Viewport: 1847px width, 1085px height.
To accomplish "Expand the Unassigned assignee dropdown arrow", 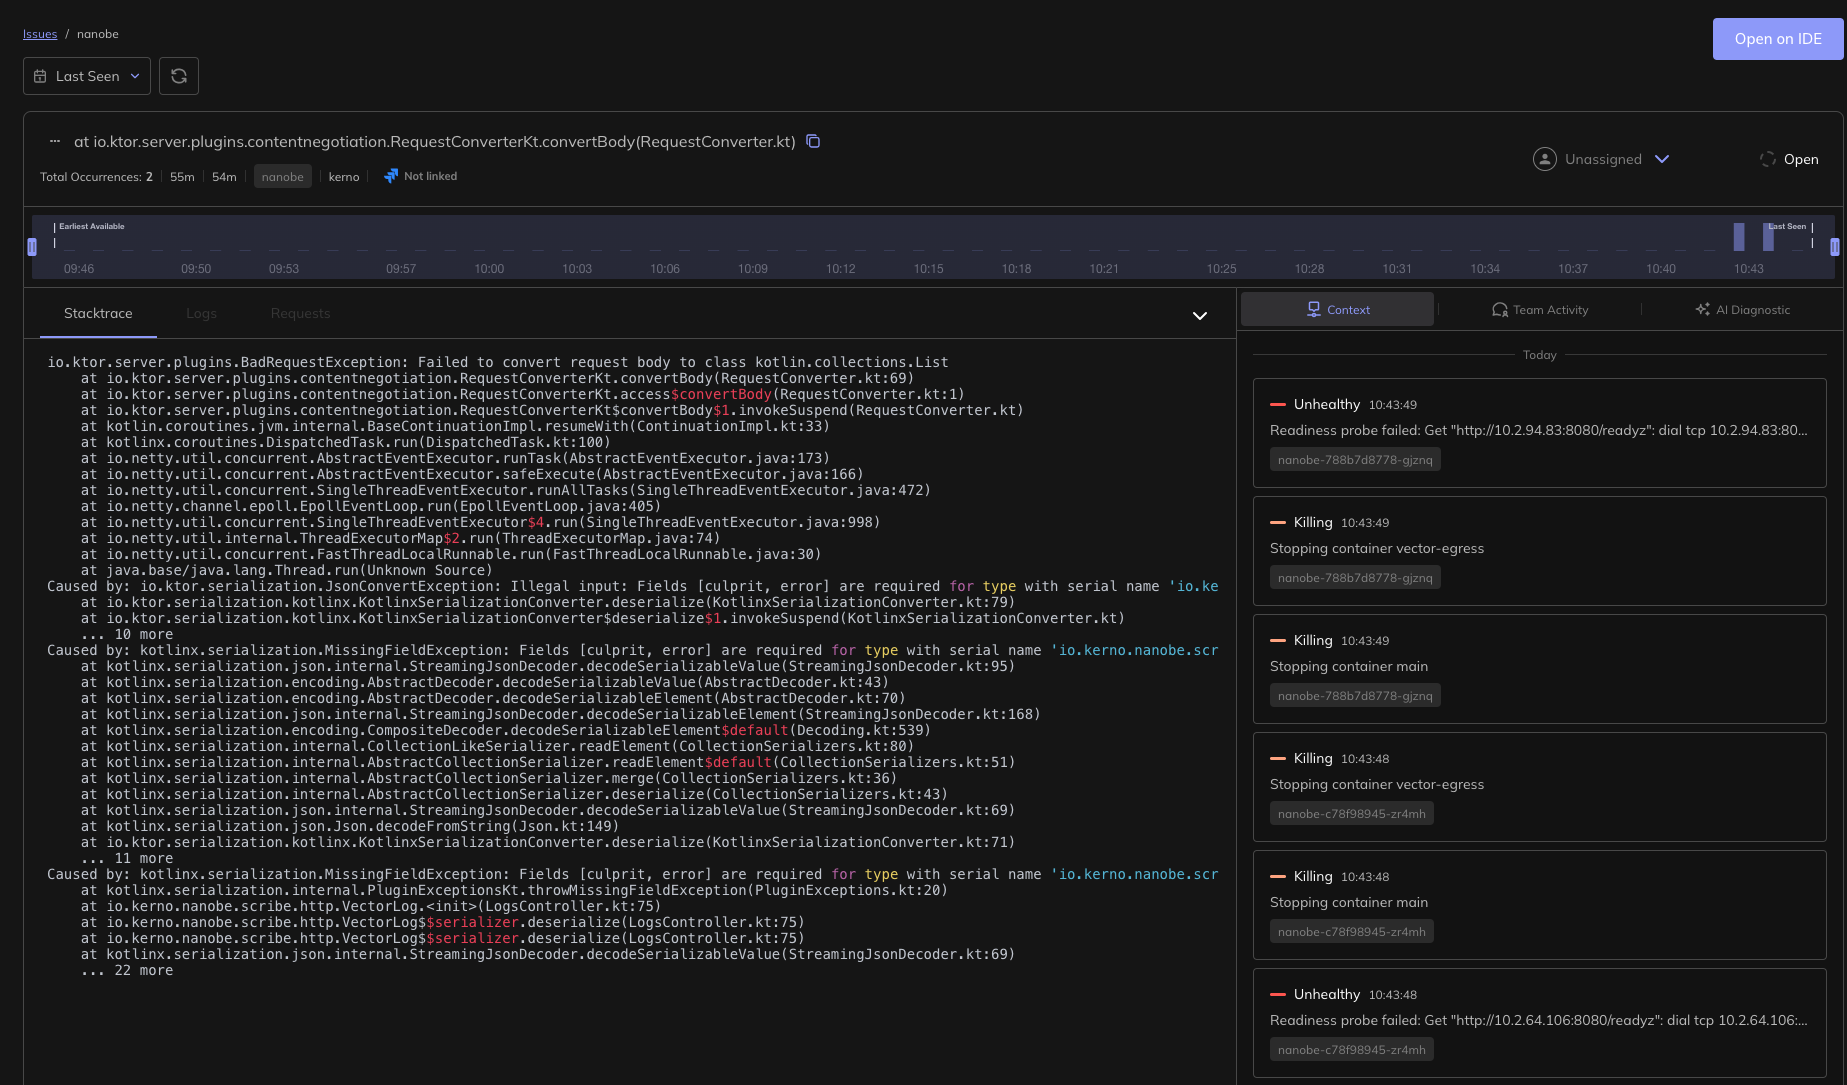I will point(1662,159).
